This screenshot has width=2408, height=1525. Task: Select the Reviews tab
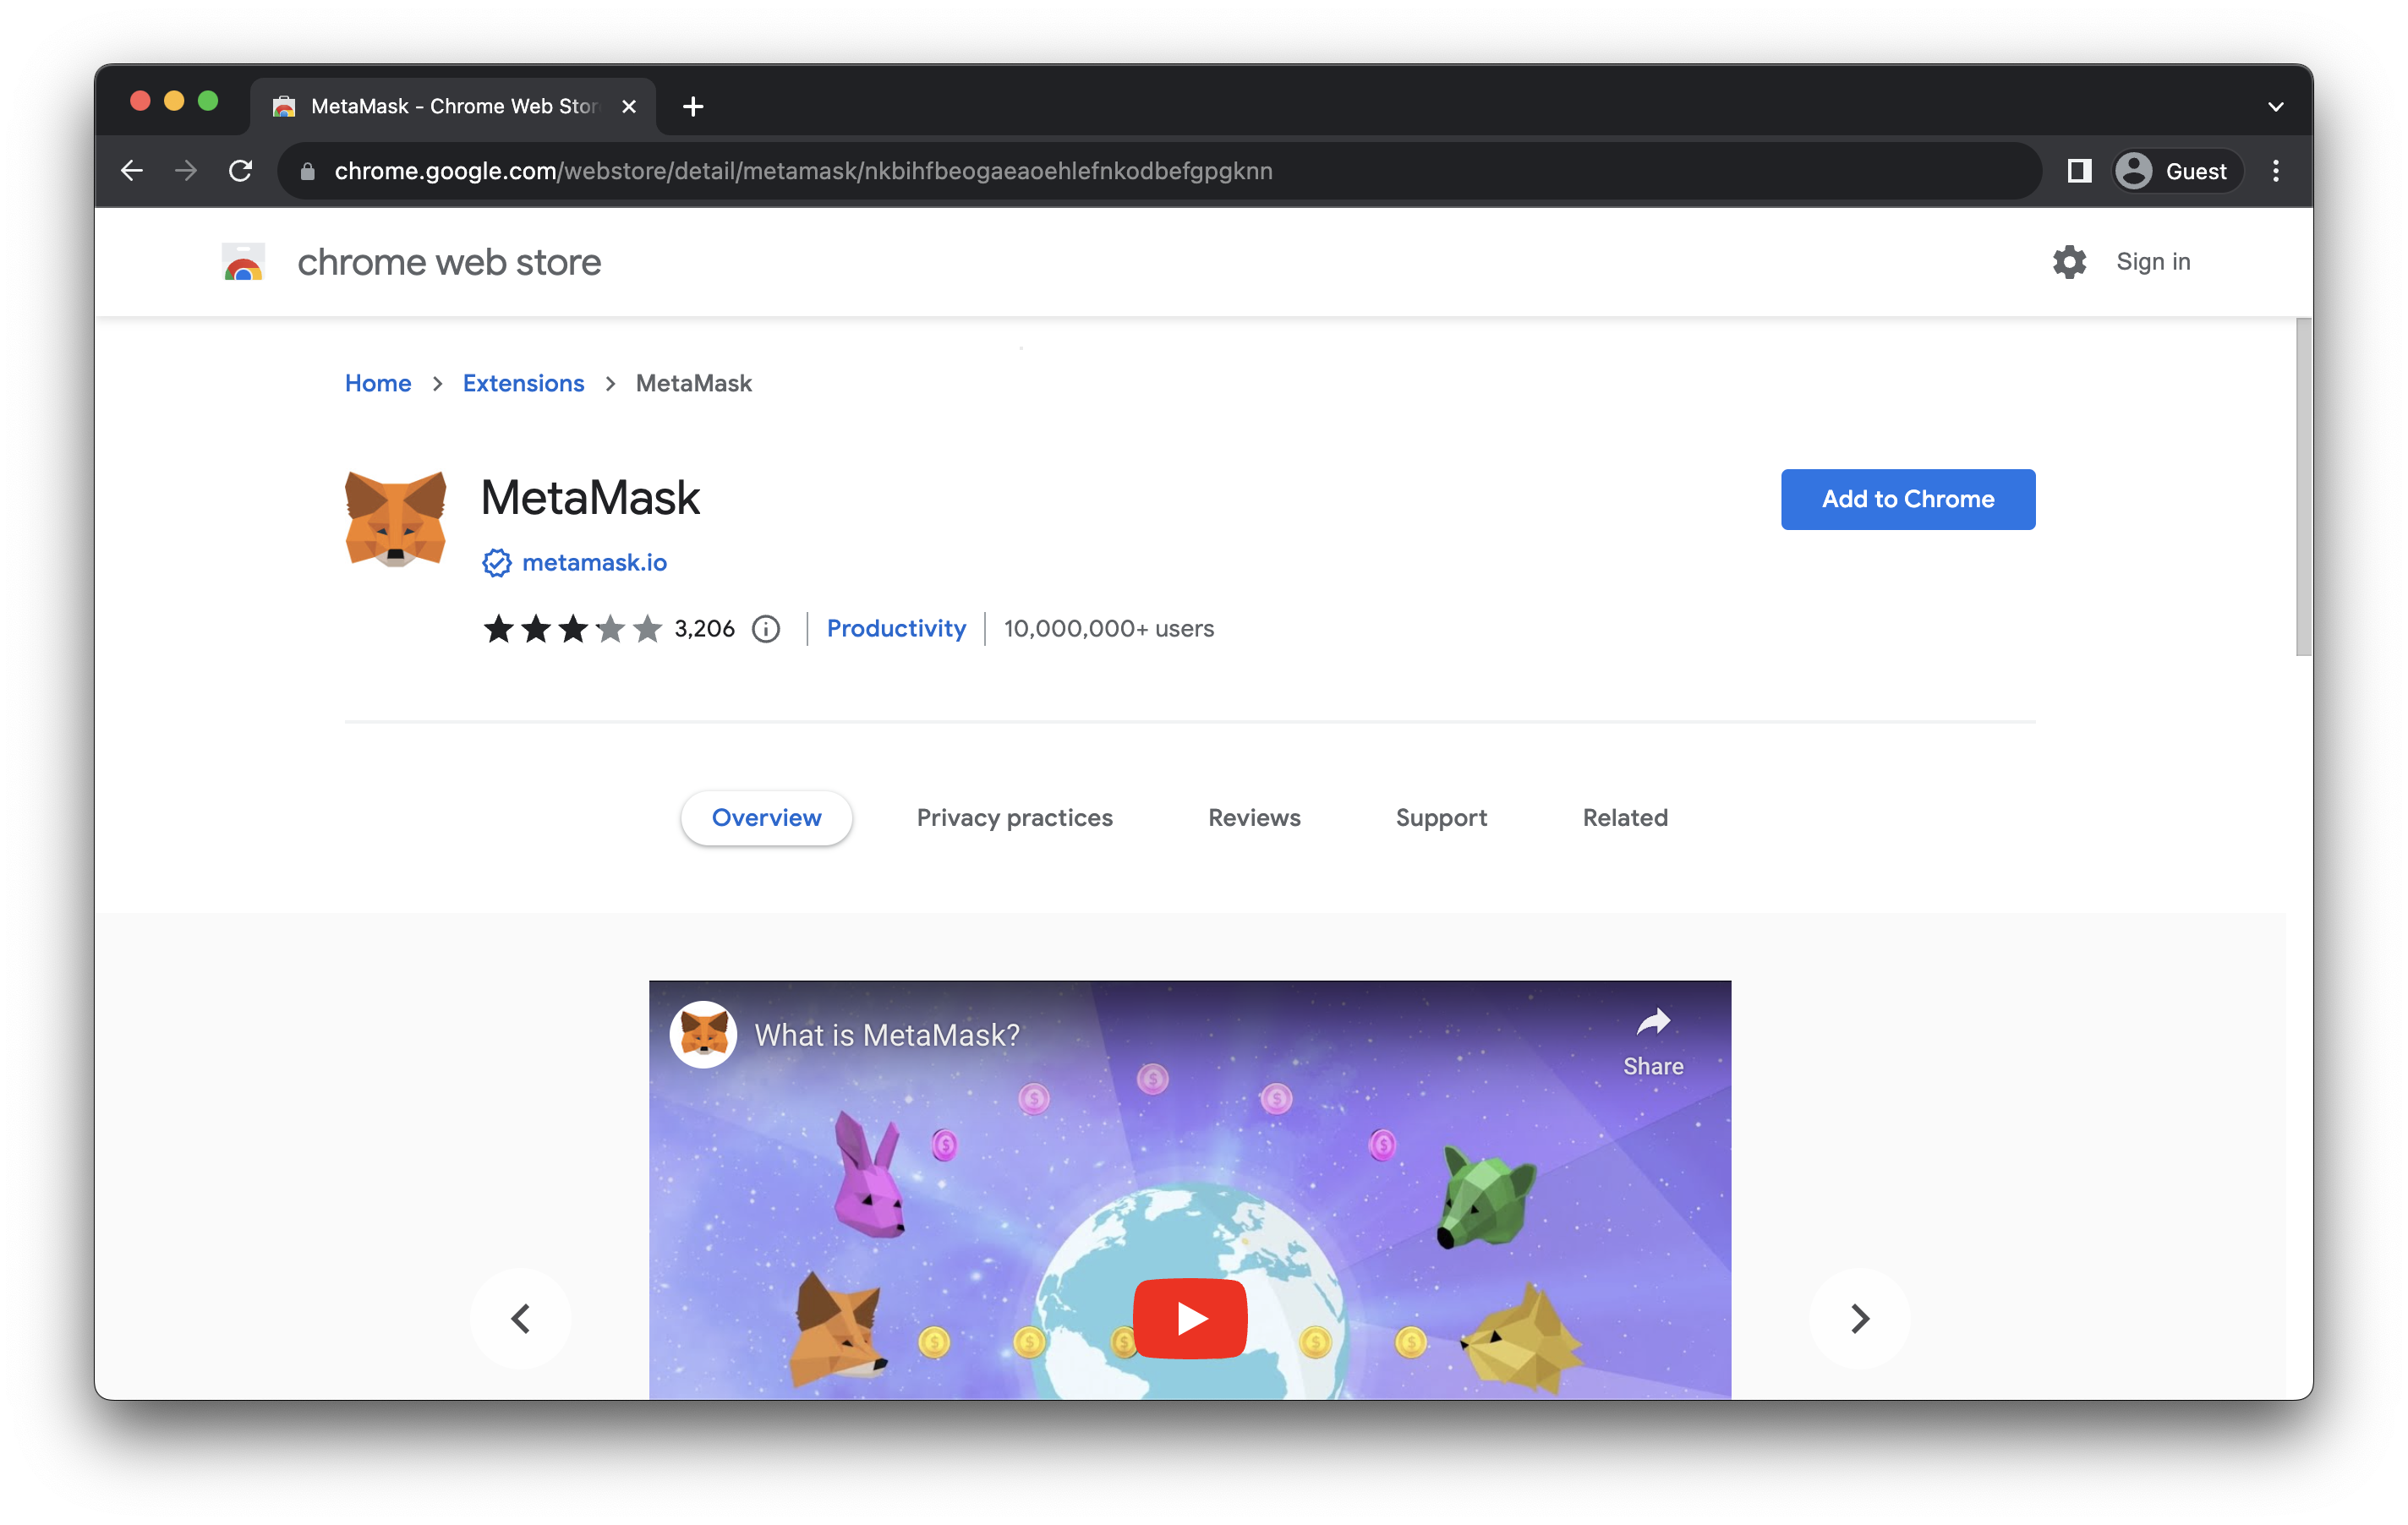pyautogui.click(x=1255, y=816)
